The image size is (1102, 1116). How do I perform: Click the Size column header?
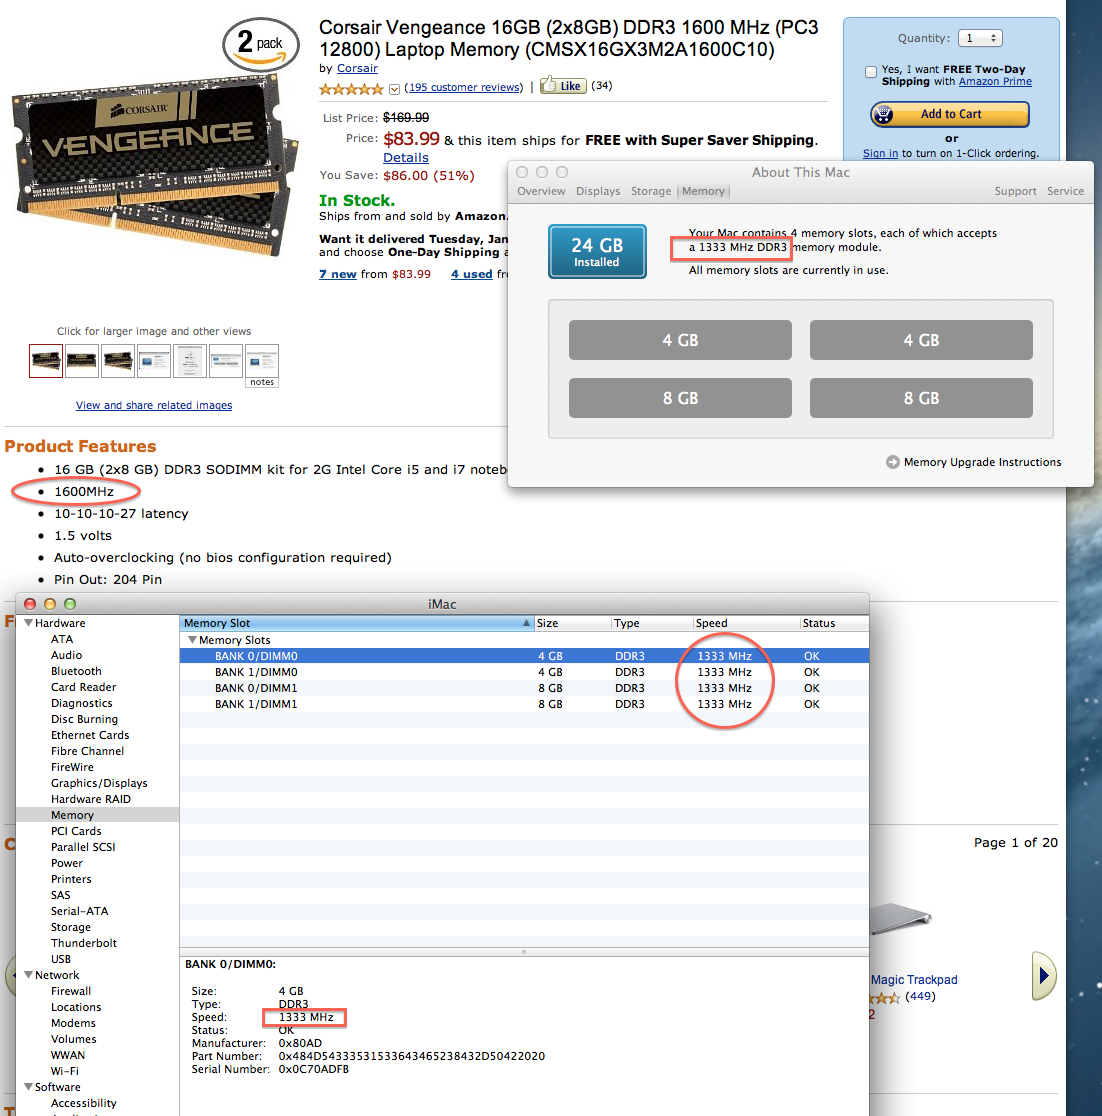pos(572,623)
